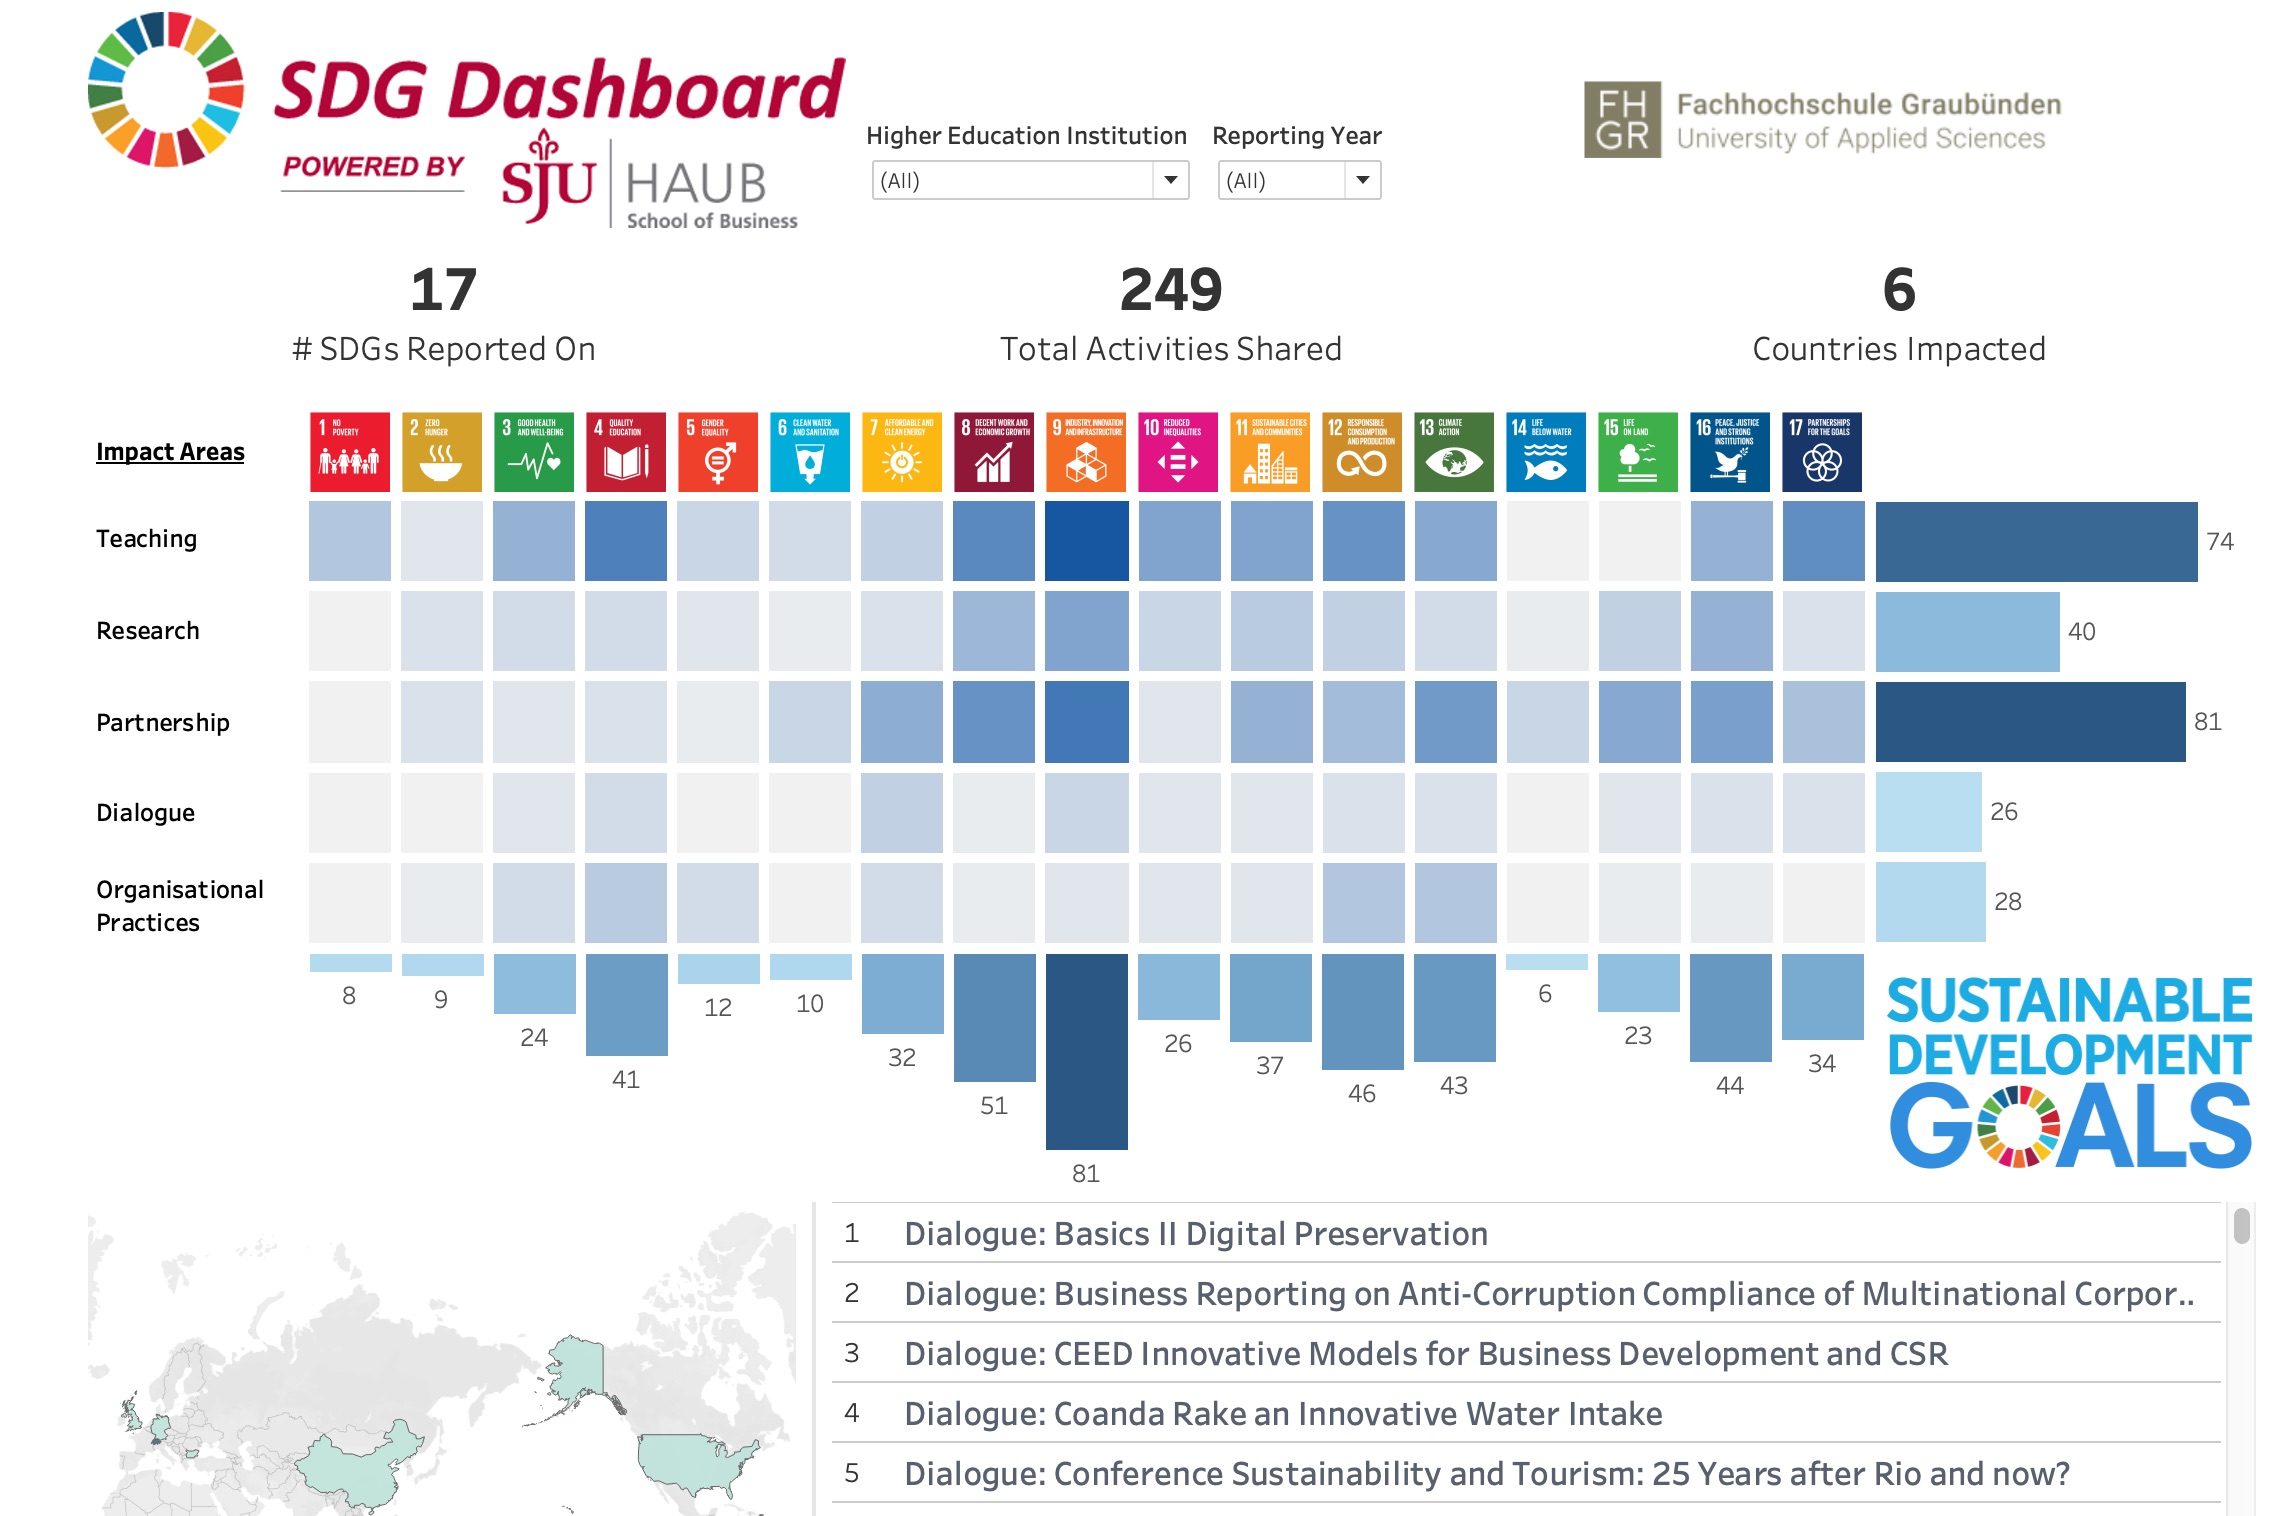The height and width of the screenshot is (1516, 2284).
Task: Open Dialogue: Coanda Rake an Innovative Water Intake
Action: (x=1282, y=1414)
